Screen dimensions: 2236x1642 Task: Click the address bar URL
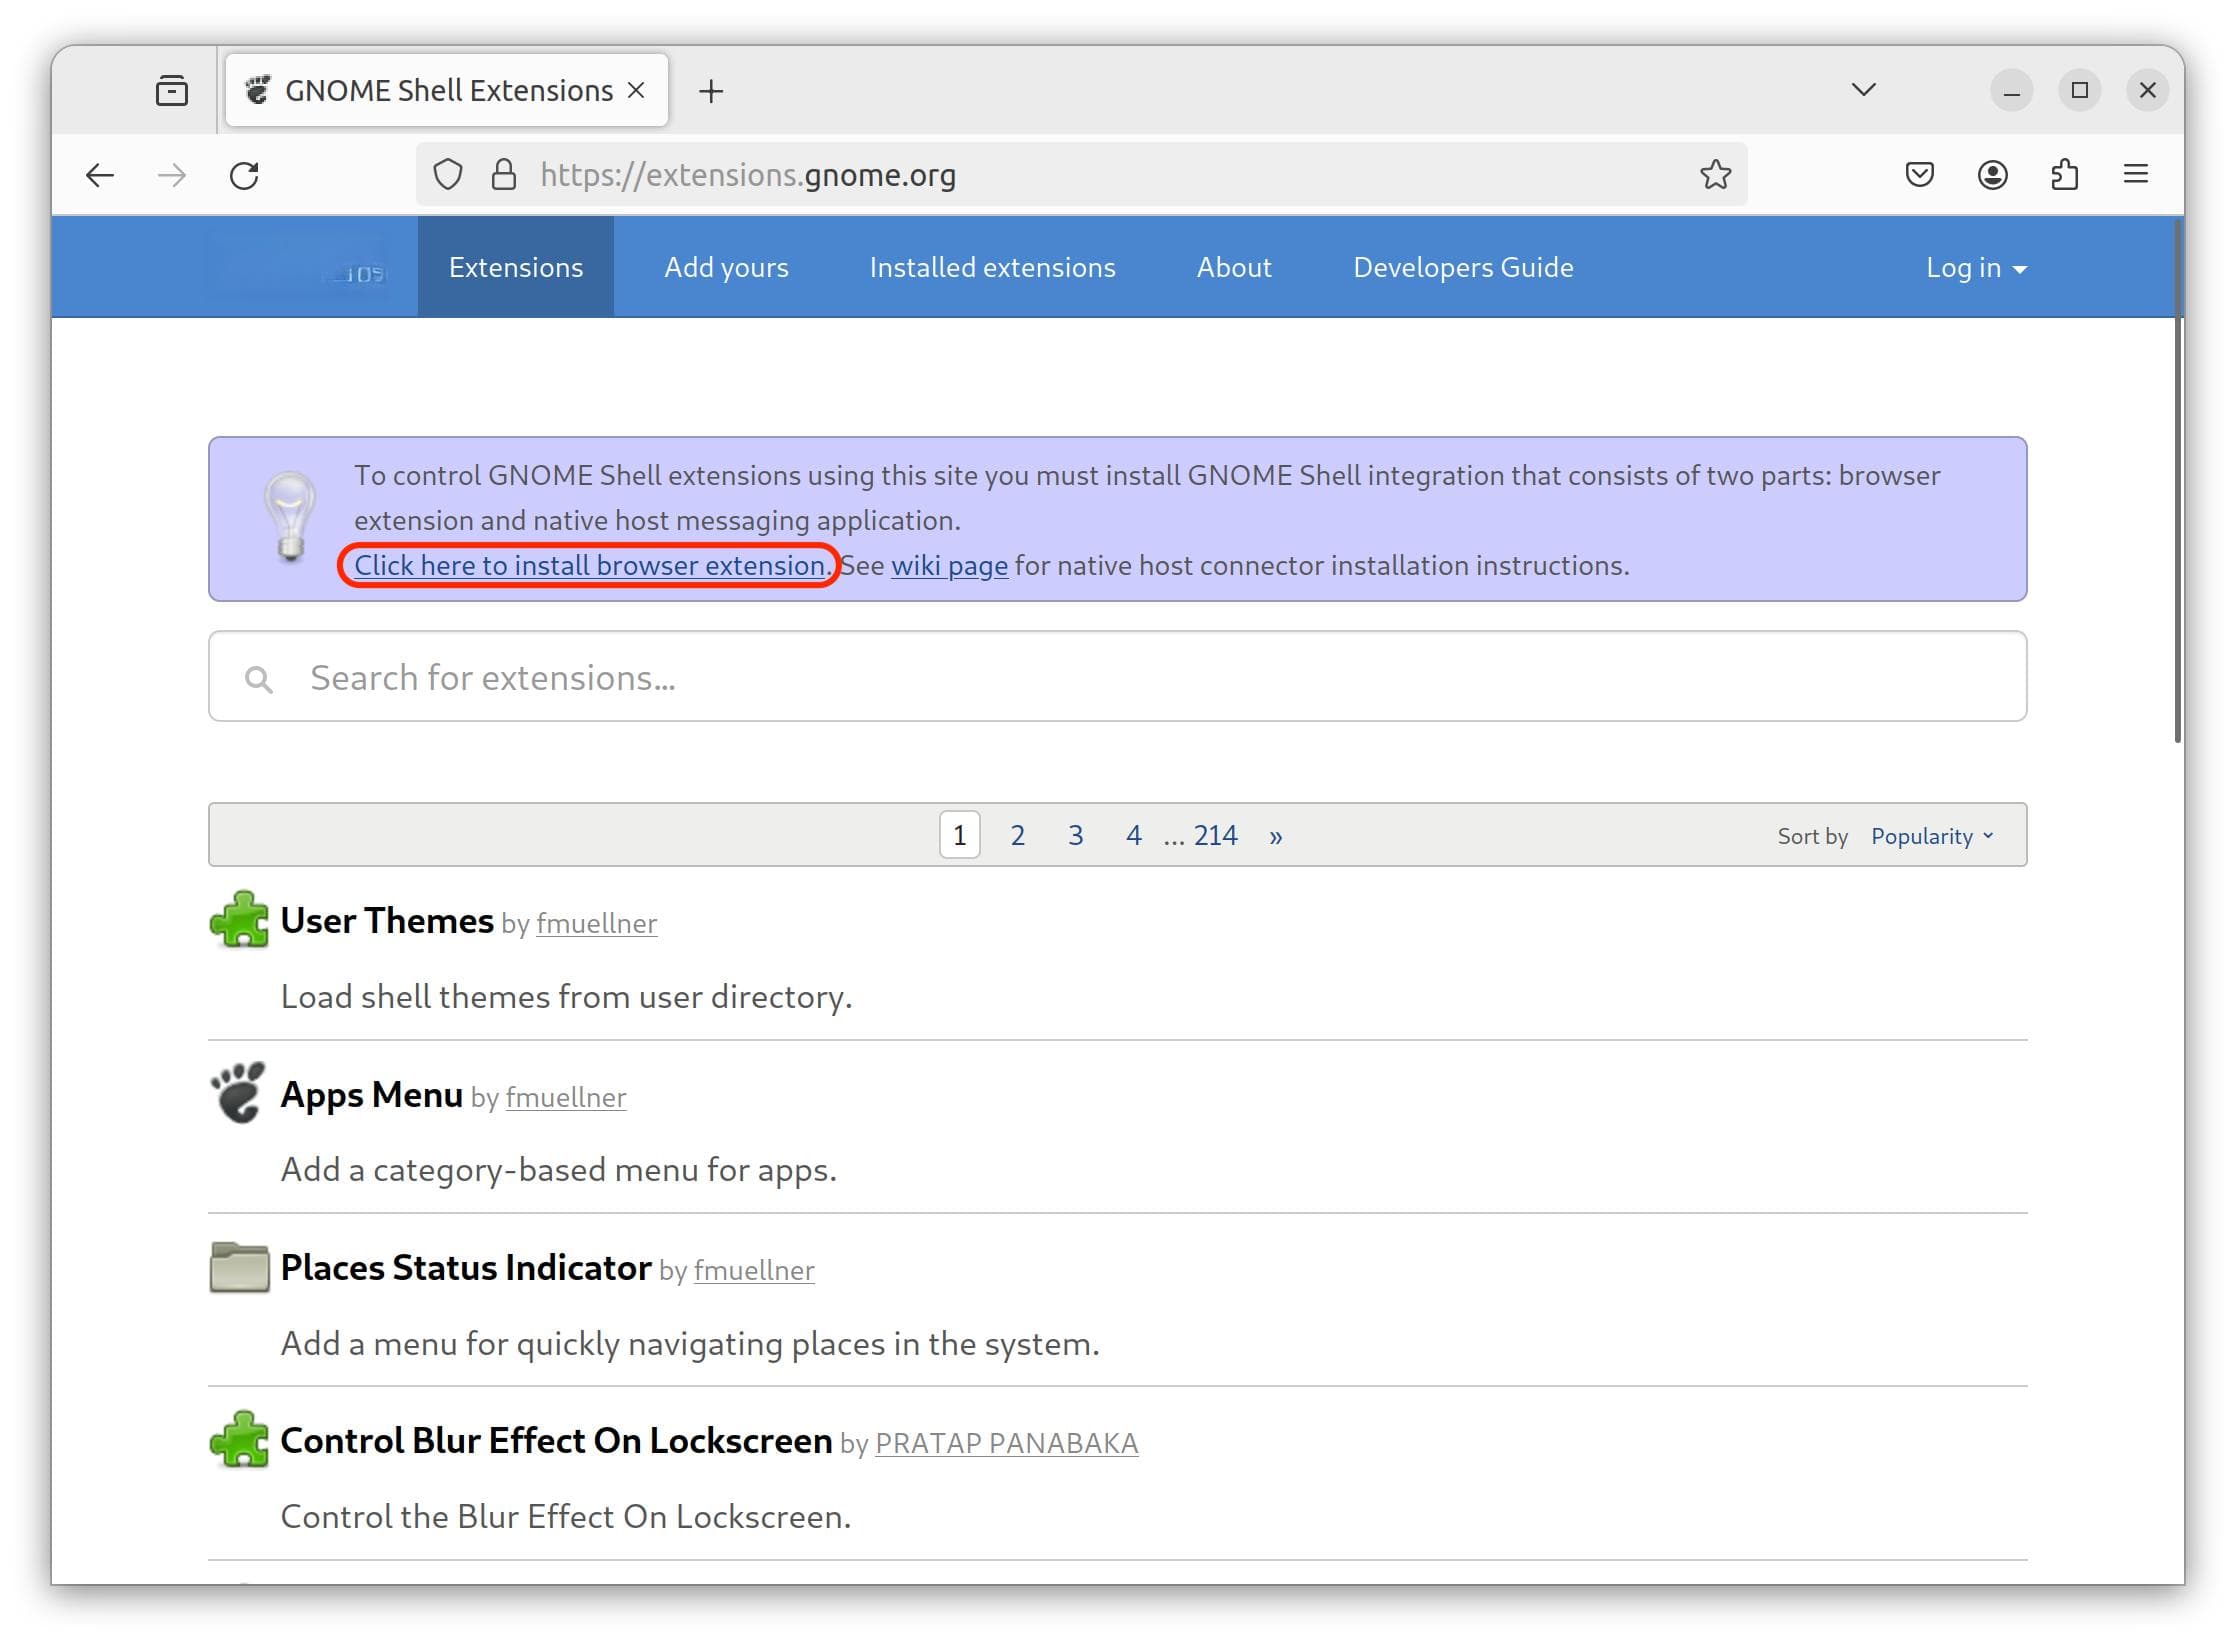[747, 175]
